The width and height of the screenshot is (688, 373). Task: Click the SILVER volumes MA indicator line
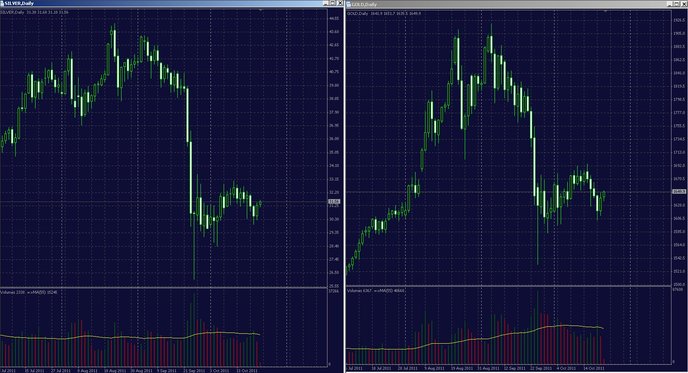point(132,337)
